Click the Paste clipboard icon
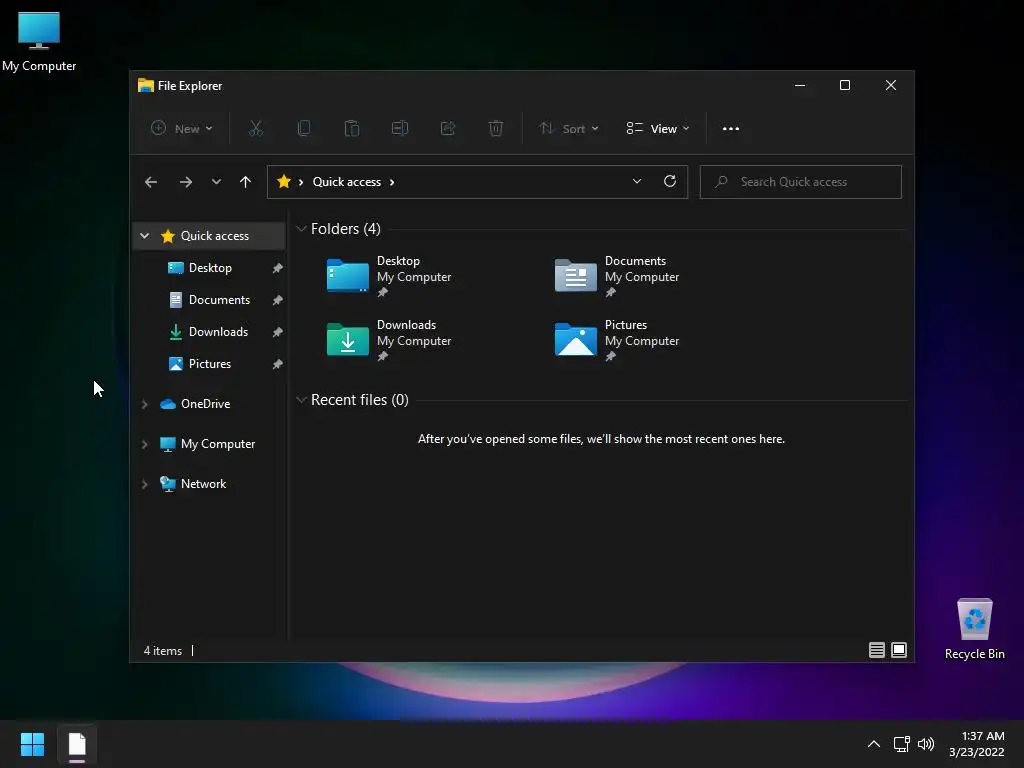The height and width of the screenshot is (768, 1024). coord(352,129)
